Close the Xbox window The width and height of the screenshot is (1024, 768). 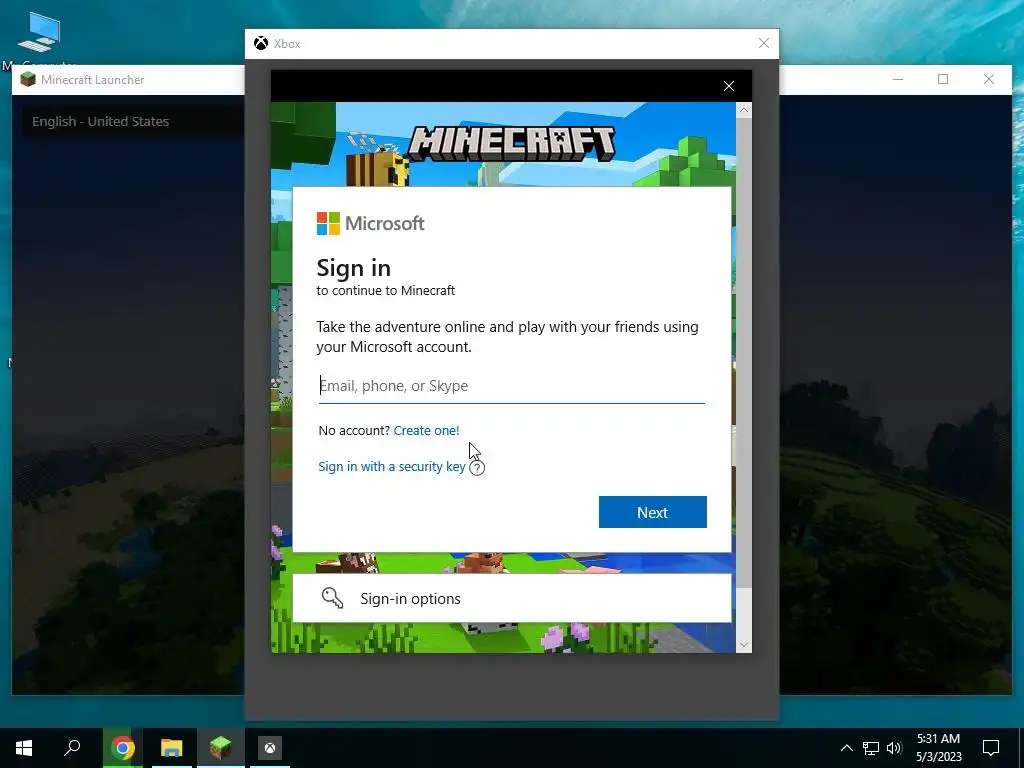coord(763,43)
